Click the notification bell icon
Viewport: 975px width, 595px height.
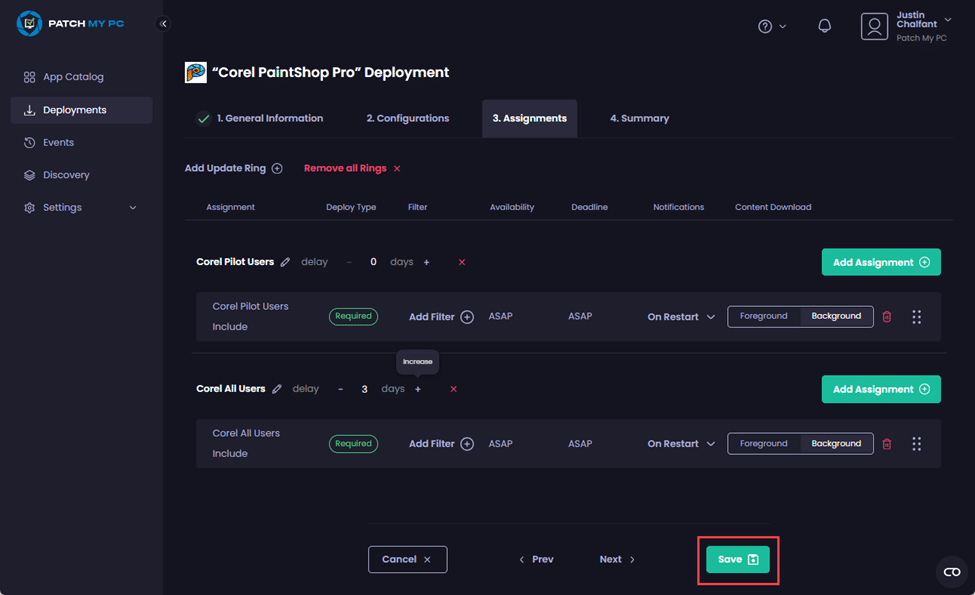tap(824, 26)
